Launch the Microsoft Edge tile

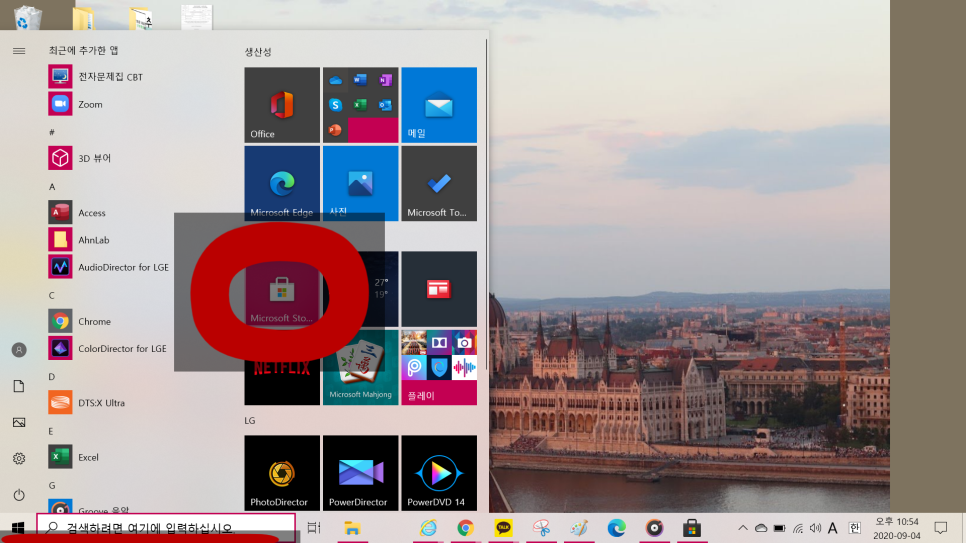[282, 183]
